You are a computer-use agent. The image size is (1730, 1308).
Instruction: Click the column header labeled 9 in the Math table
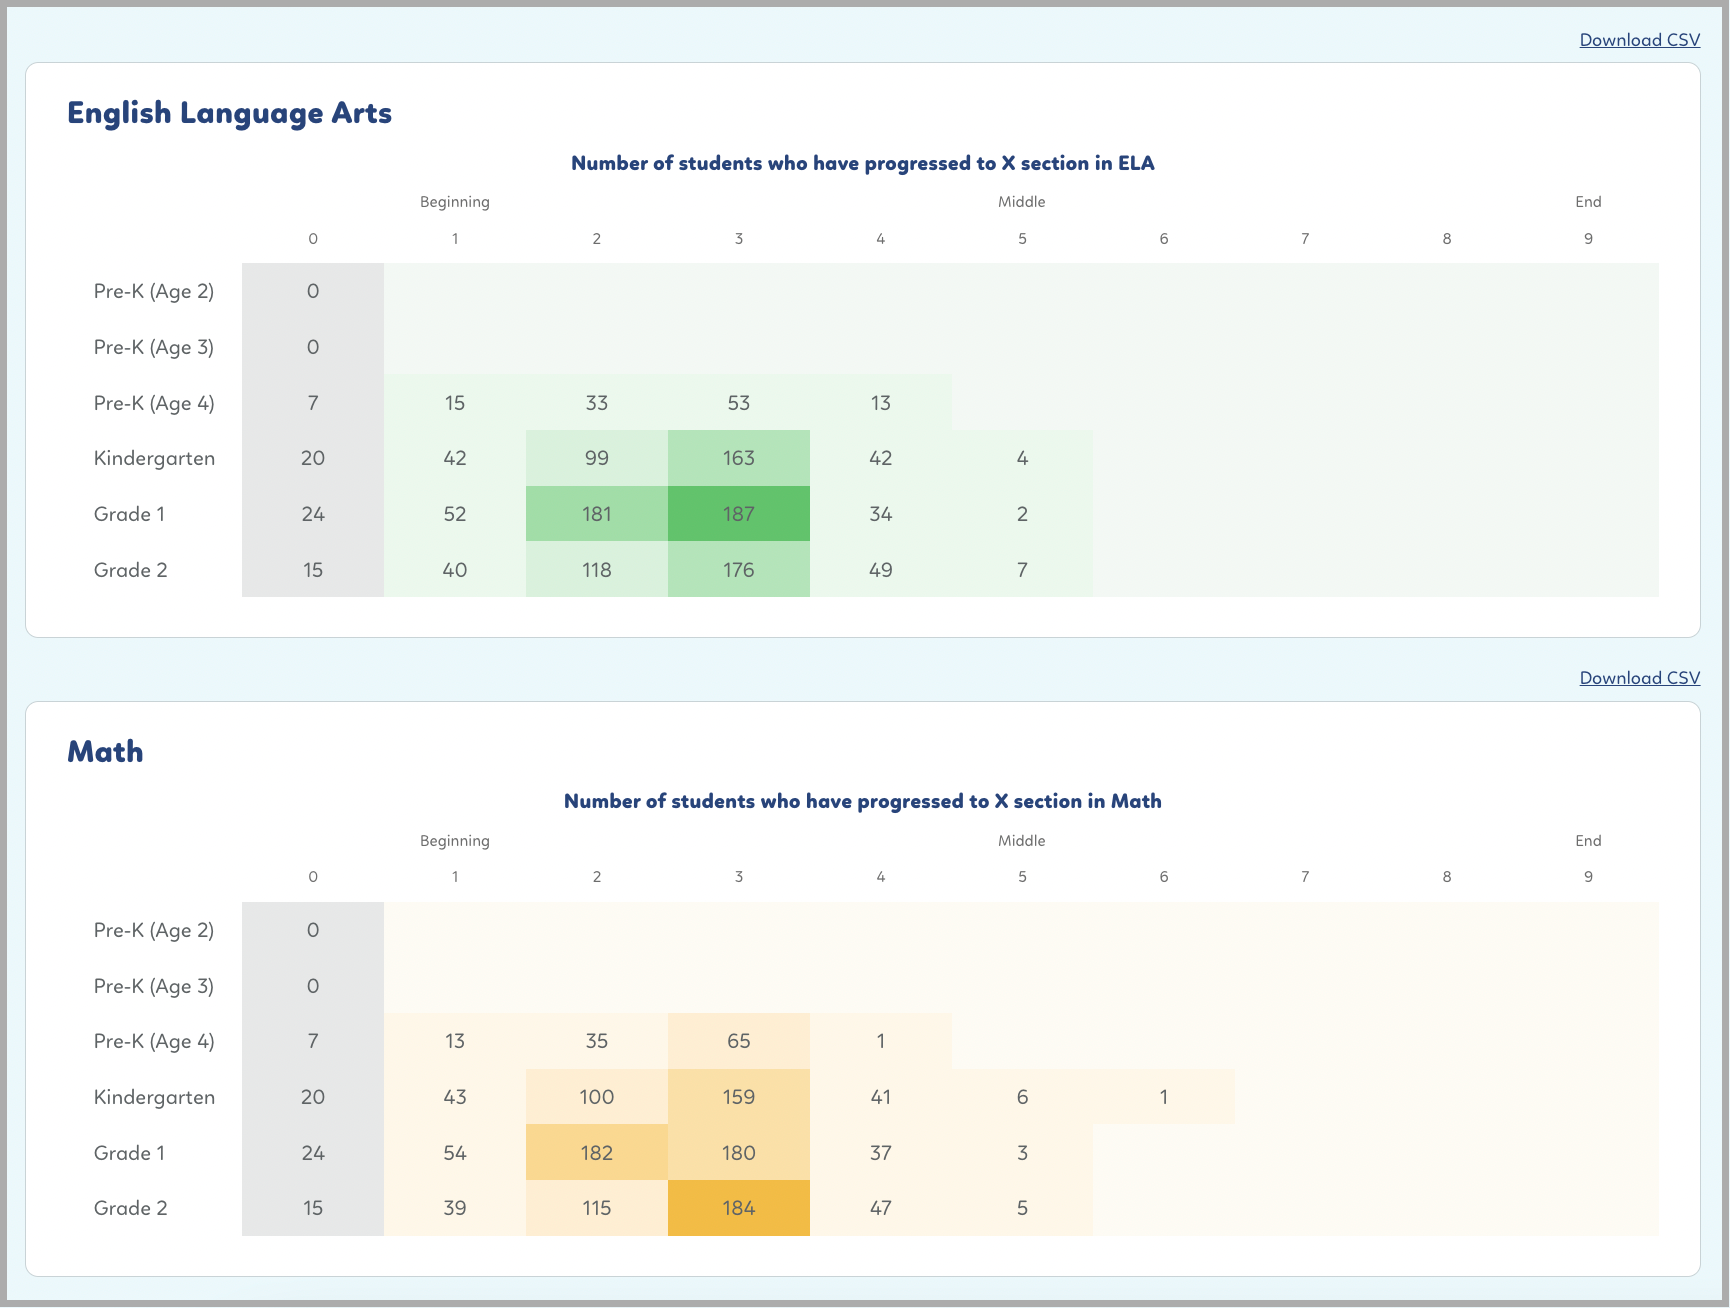coord(1588,876)
